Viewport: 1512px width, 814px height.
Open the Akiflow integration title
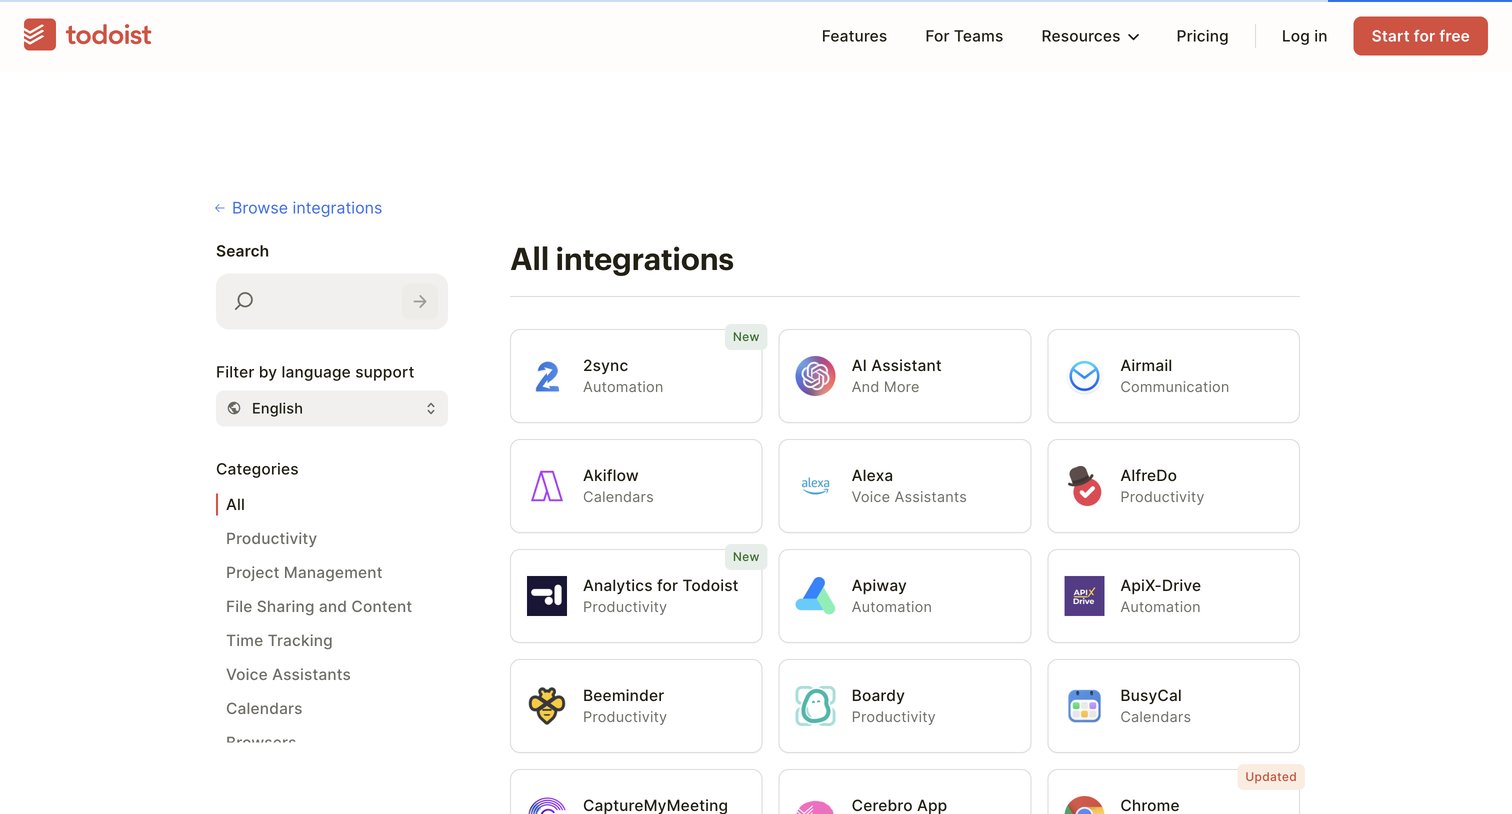[x=610, y=476]
